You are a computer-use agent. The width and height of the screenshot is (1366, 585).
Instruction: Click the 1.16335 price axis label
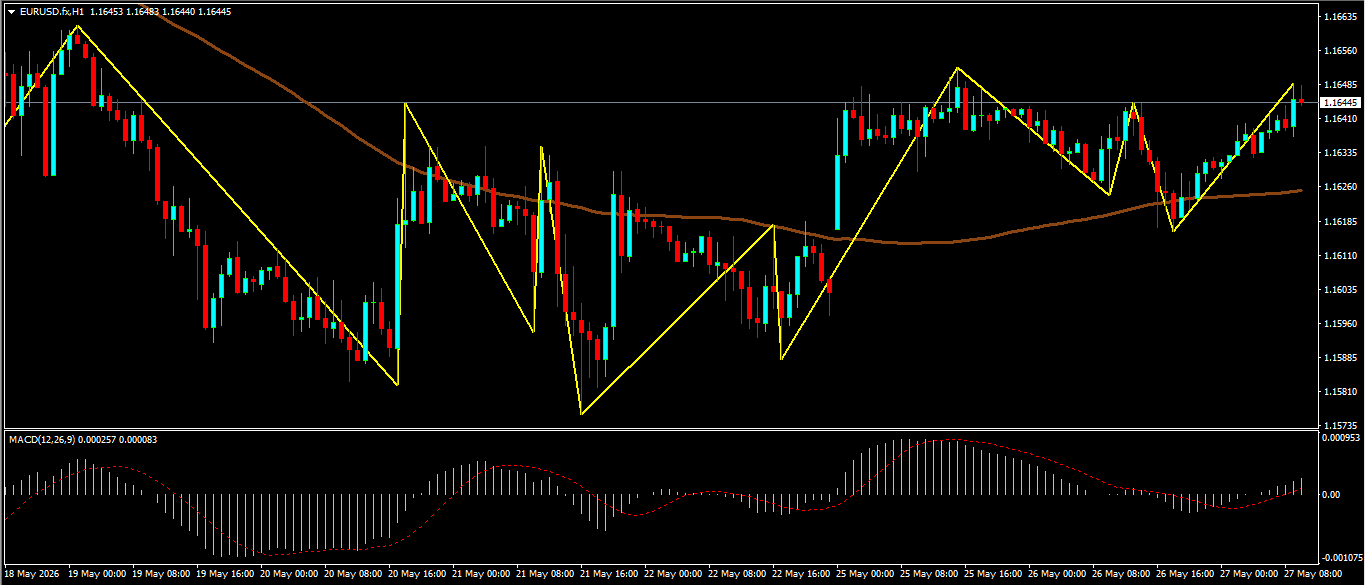point(1339,153)
